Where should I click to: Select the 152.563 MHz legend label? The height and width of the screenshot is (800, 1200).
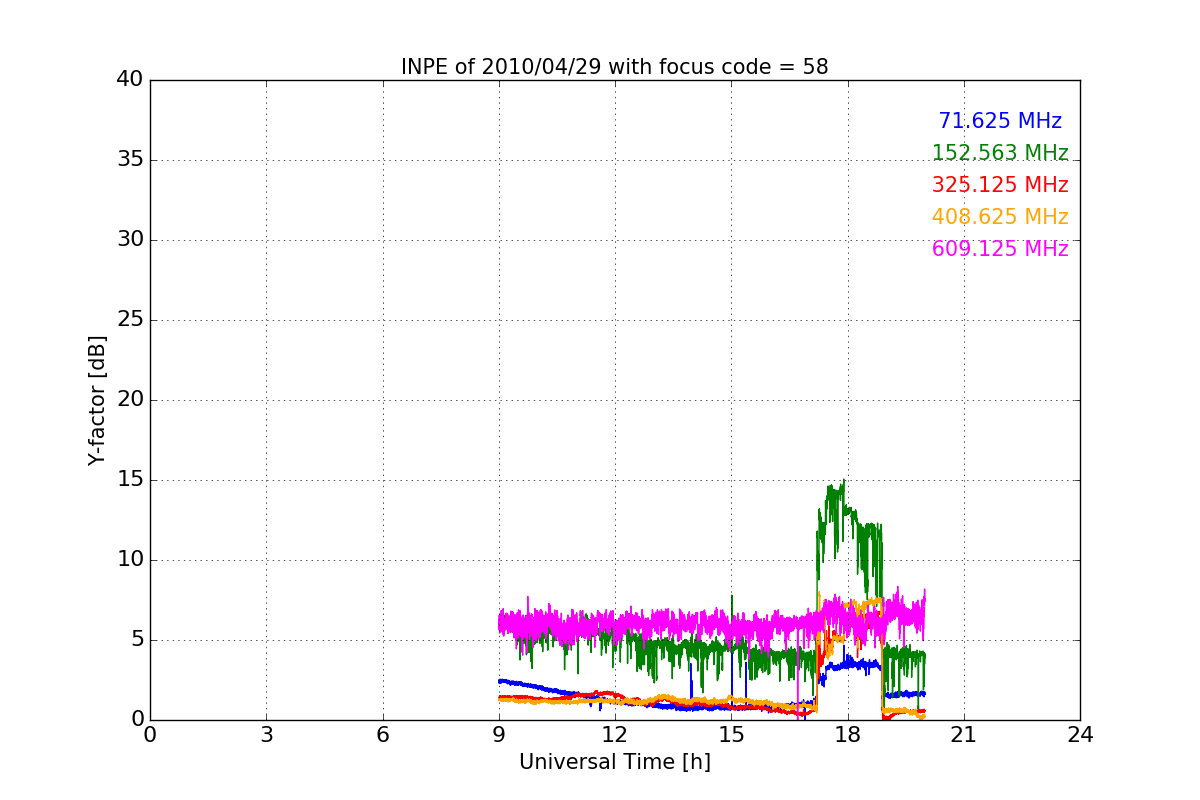pyautogui.click(x=1000, y=153)
